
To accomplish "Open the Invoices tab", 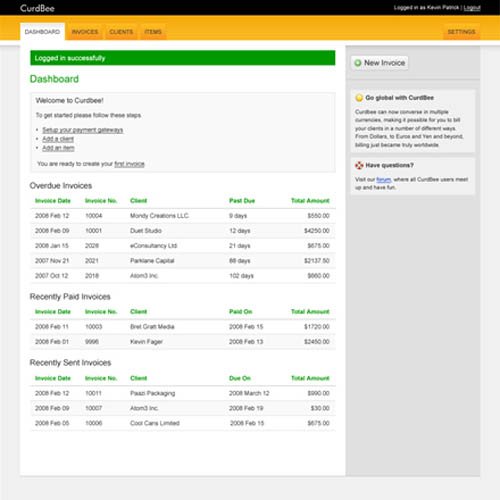I will (x=85, y=32).
